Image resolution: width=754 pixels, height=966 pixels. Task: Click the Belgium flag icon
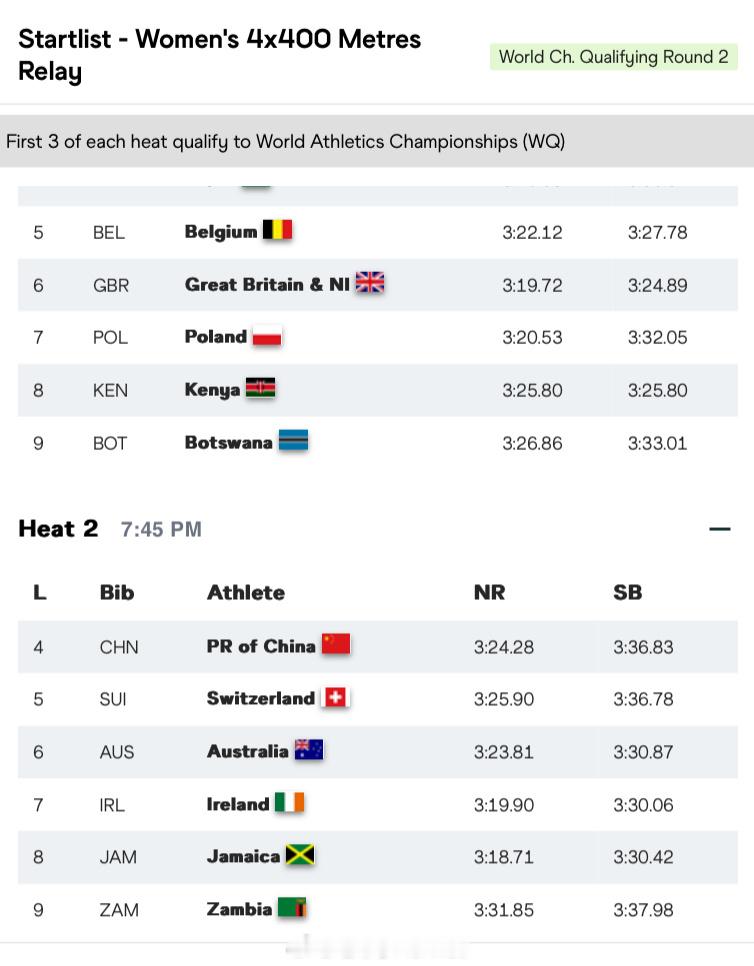(277, 230)
